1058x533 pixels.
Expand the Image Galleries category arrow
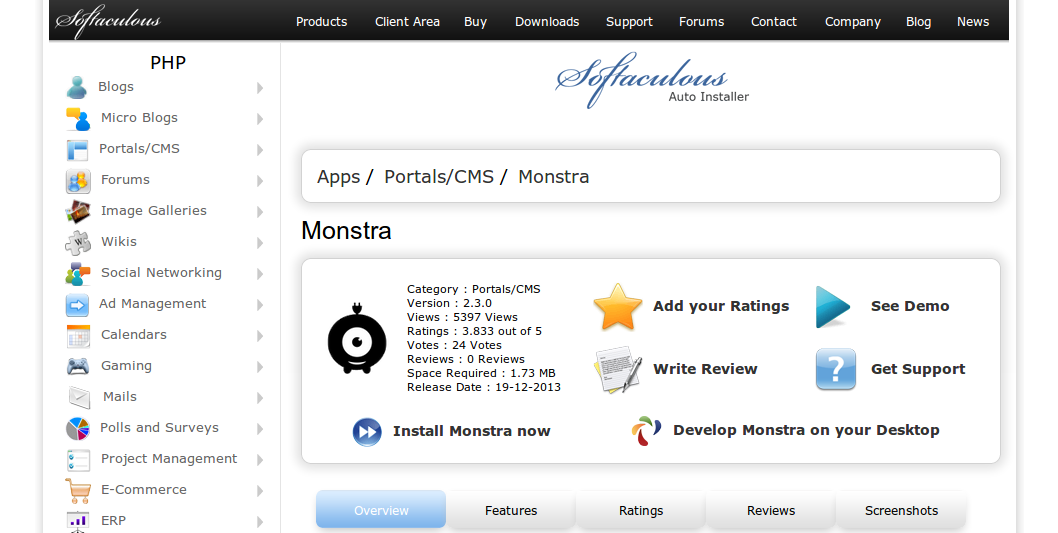tap(260, 212)
